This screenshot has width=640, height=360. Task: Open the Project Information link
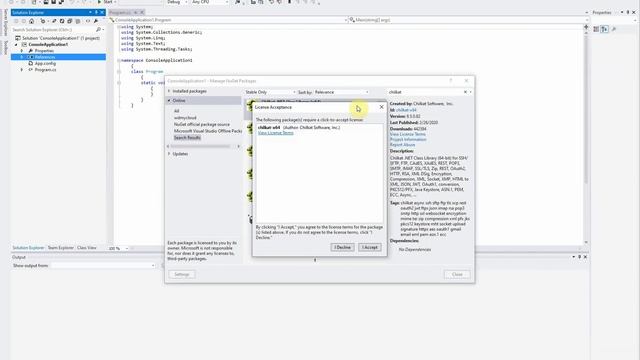click(x=408, y=139)
